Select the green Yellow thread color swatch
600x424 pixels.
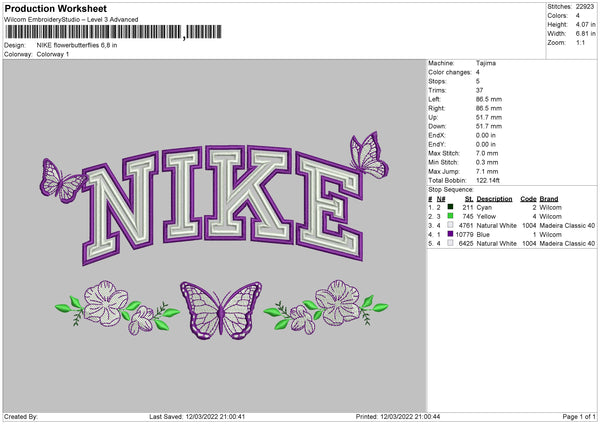[450, 216]
